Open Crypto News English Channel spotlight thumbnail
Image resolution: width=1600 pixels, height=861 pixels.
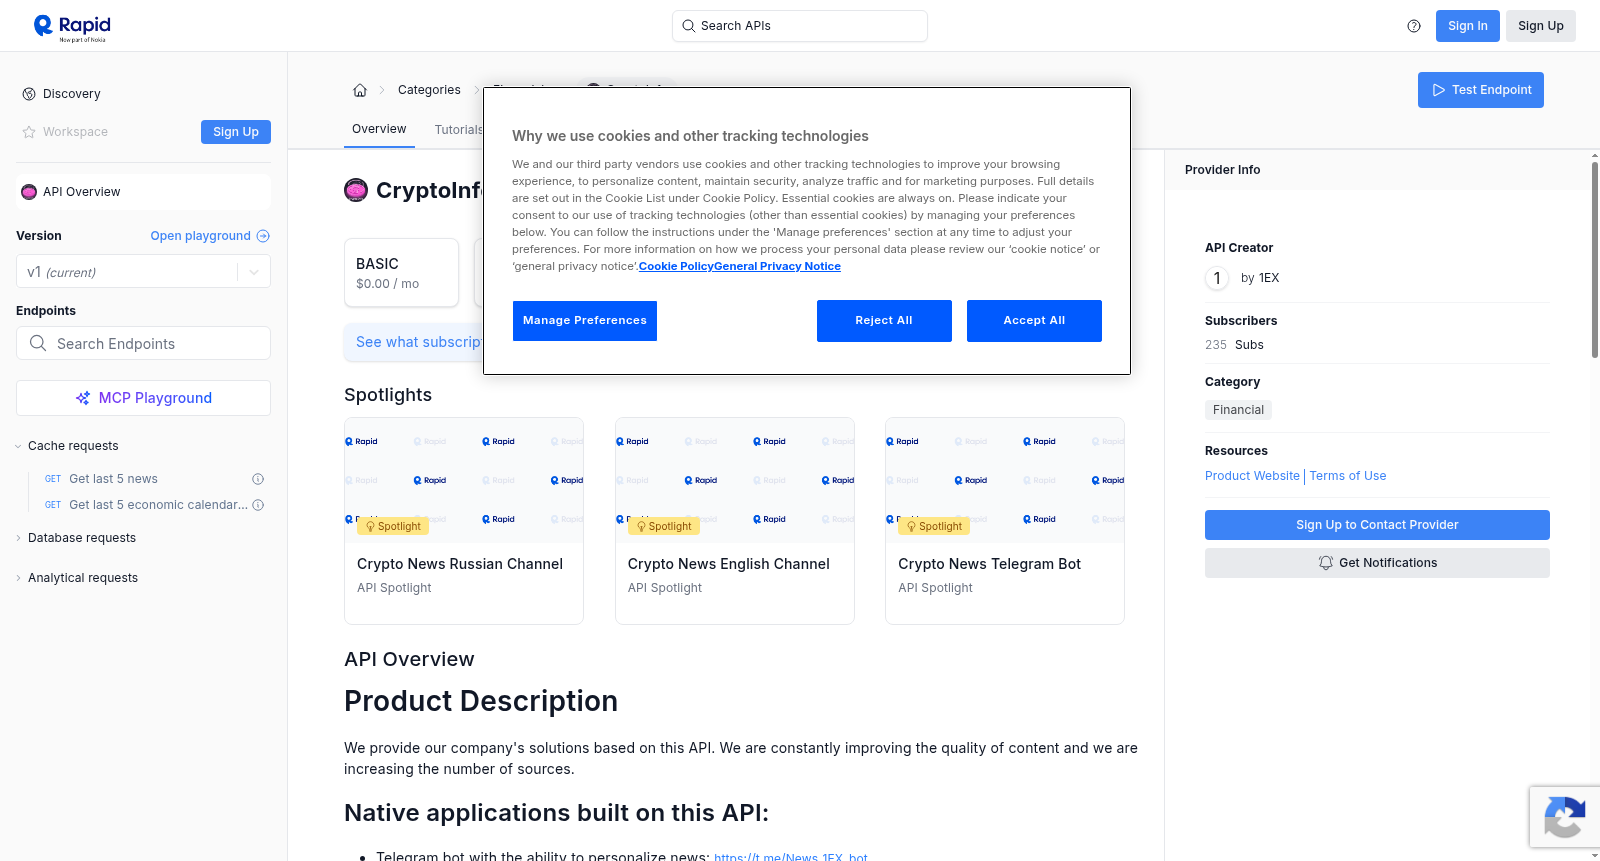[735, 480]
